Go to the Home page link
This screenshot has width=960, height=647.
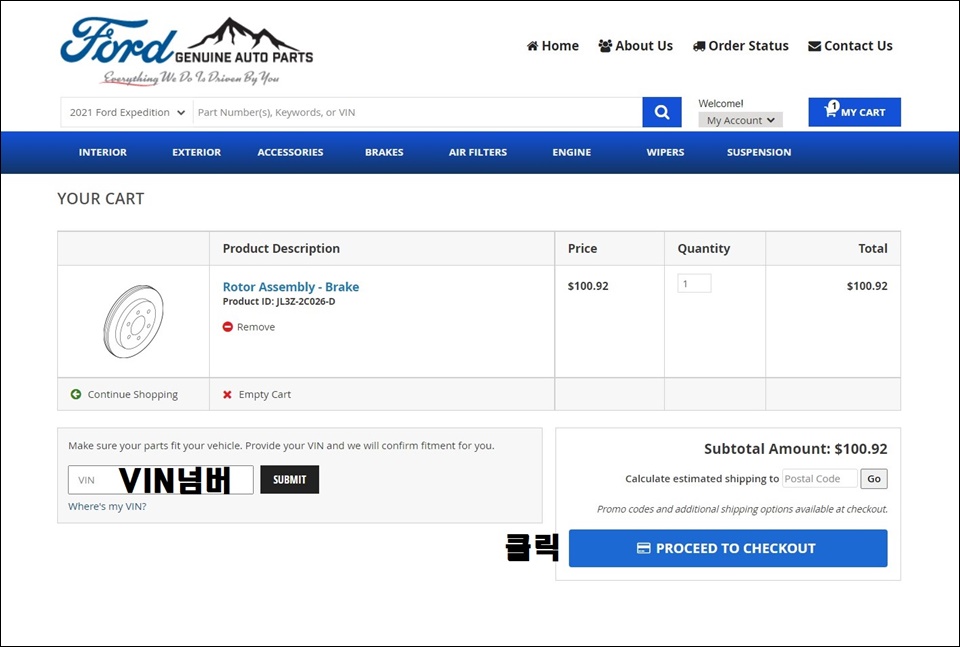point(553,46)
